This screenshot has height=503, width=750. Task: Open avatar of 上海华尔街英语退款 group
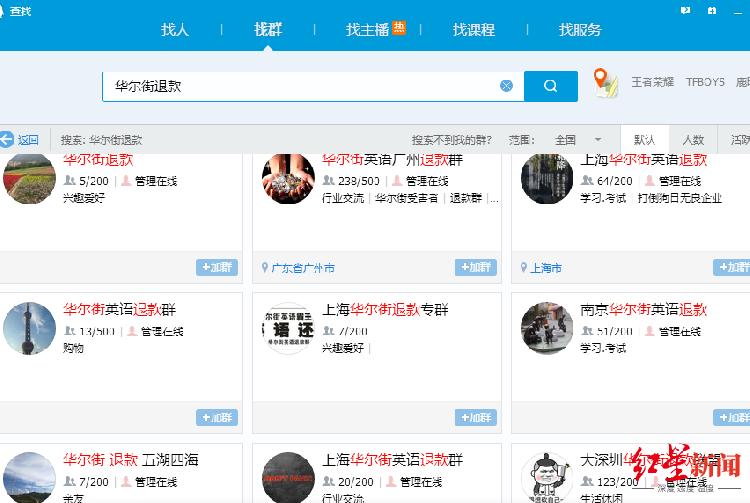point(547,178)
